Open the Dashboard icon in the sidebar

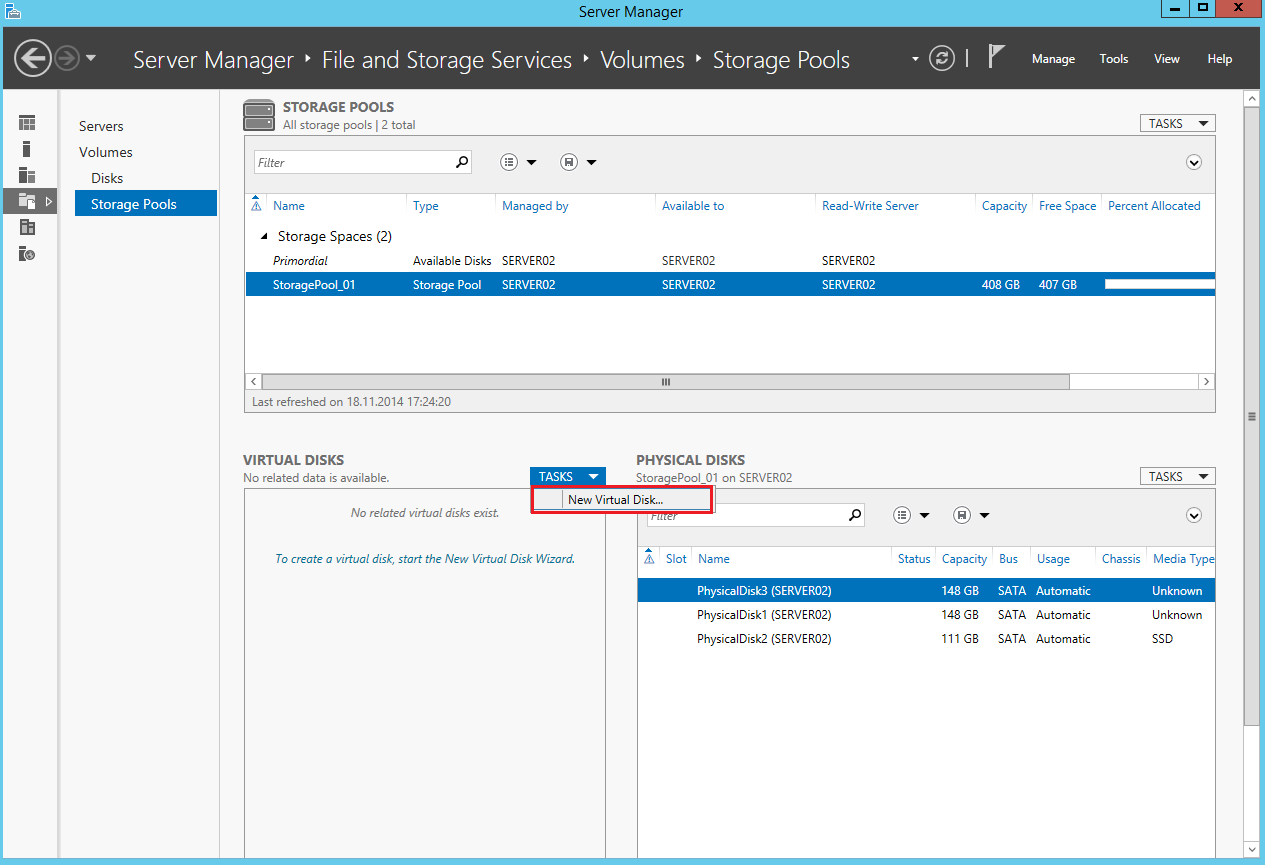click(x=27, y=123)
